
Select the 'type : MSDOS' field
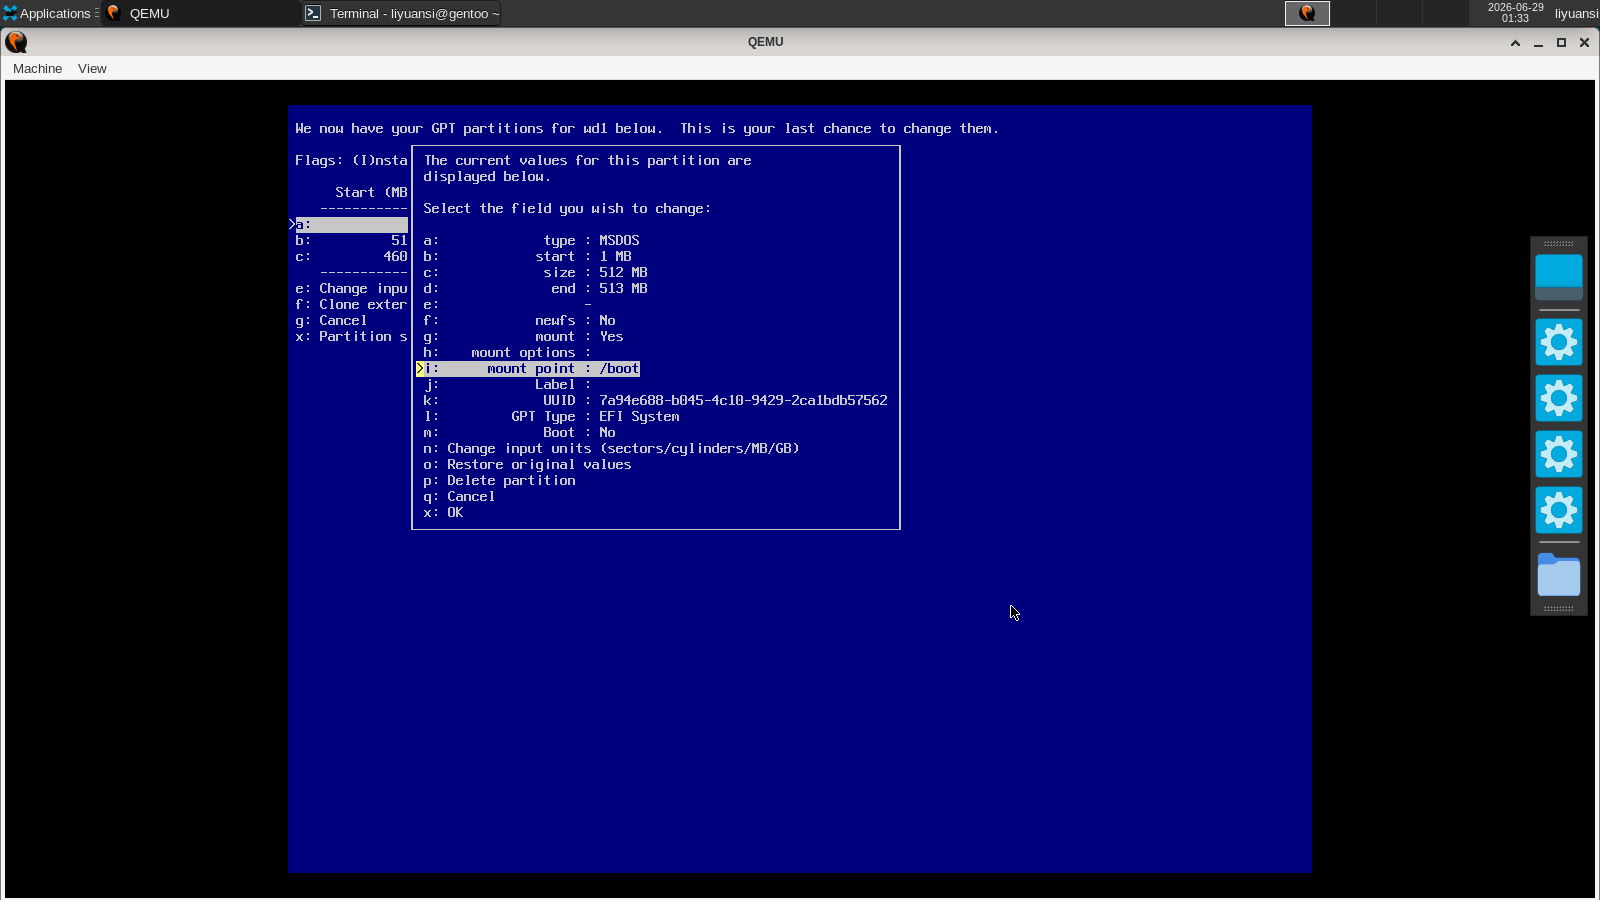tap(531, 241)
